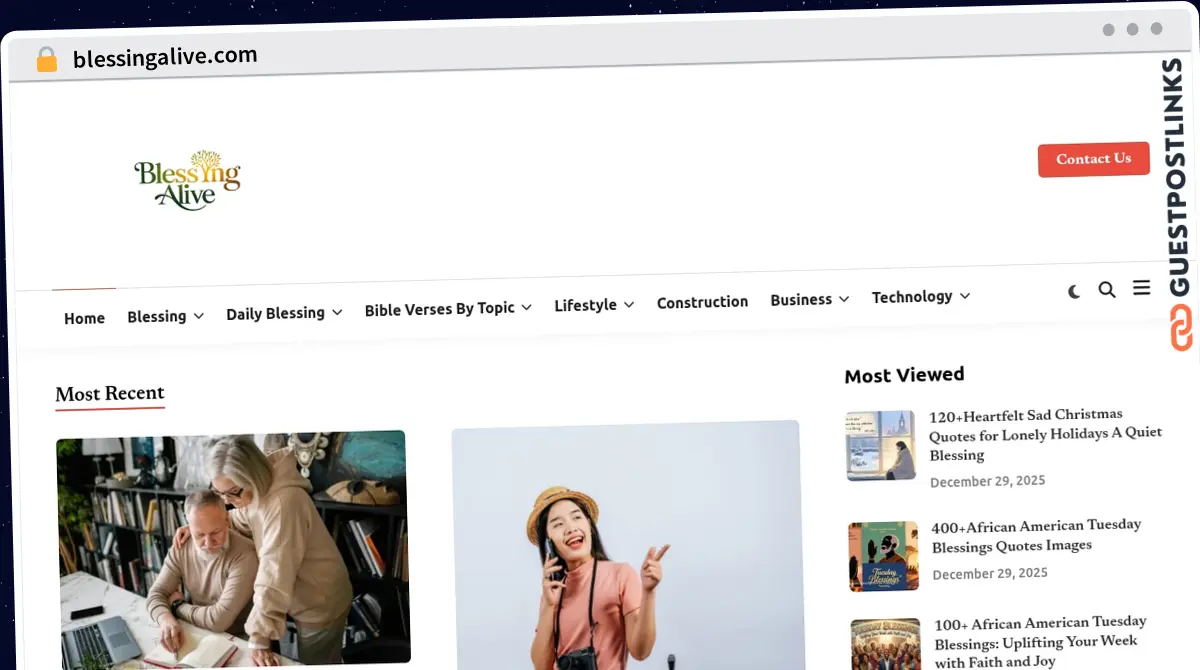Viewport: 1200px width, 670px height.
Task: Click December 29, 2025 under 400+African American post
Action: pos(990,574)
